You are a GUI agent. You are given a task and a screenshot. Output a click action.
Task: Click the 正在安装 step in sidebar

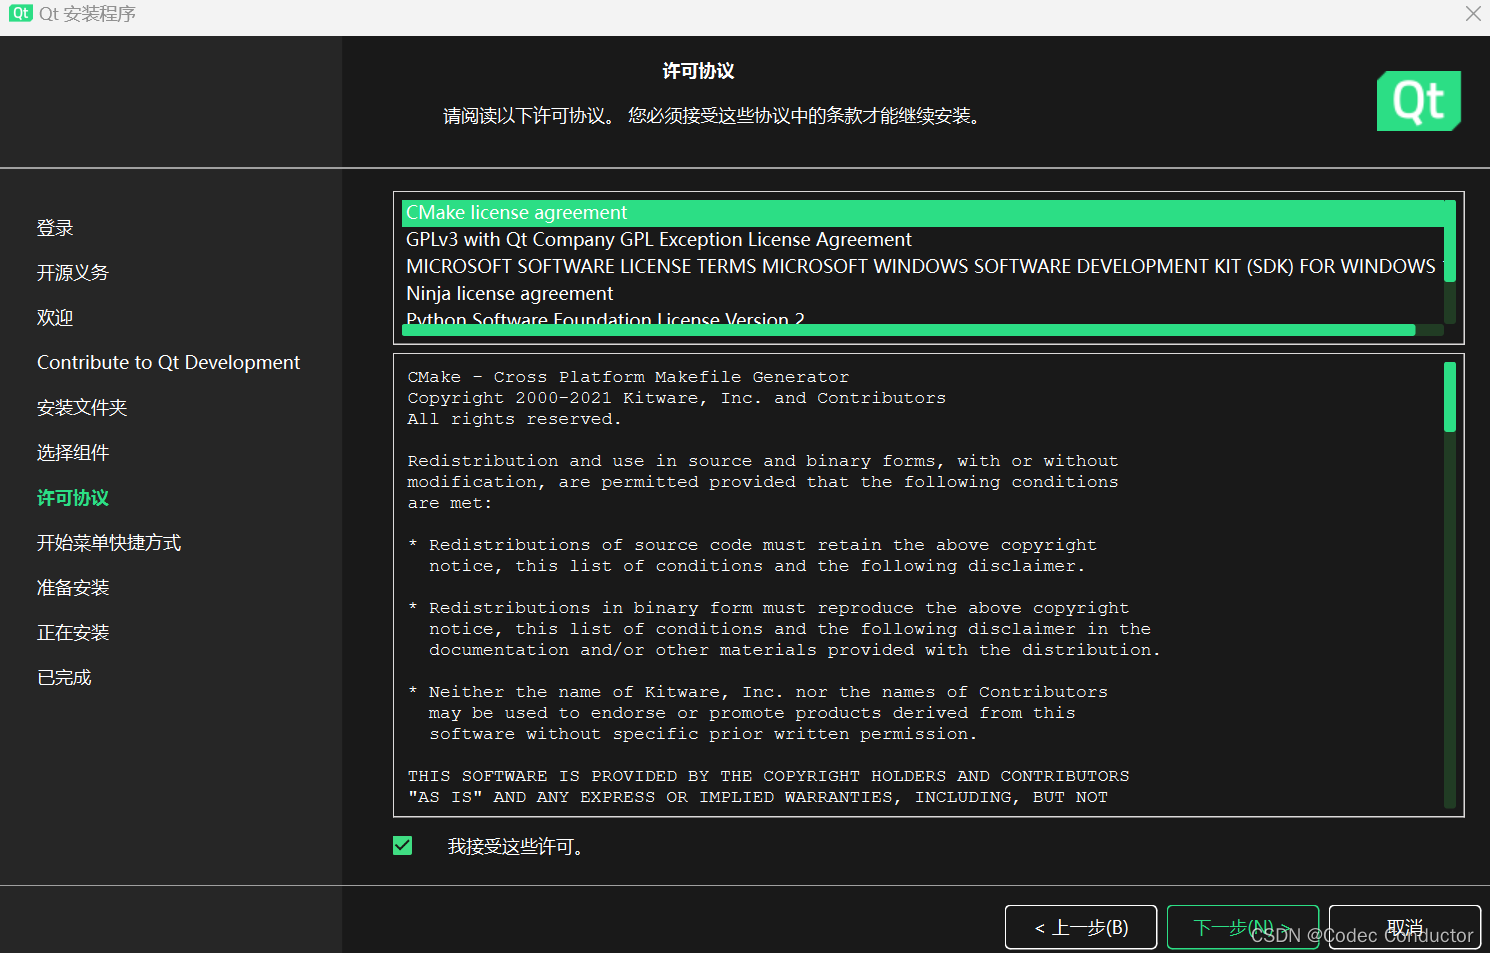pyautogui.click(x=73, y=633)
